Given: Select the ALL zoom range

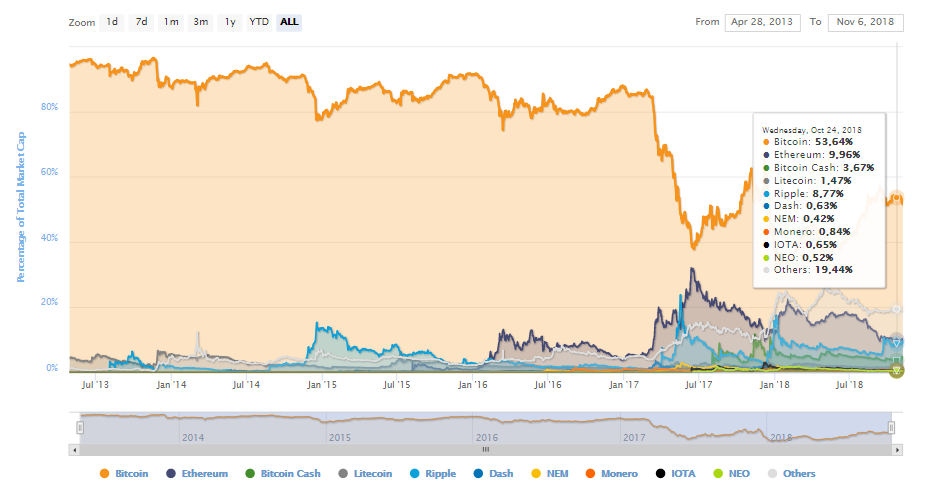Looking at the screenshot, I should coord(289,22).
